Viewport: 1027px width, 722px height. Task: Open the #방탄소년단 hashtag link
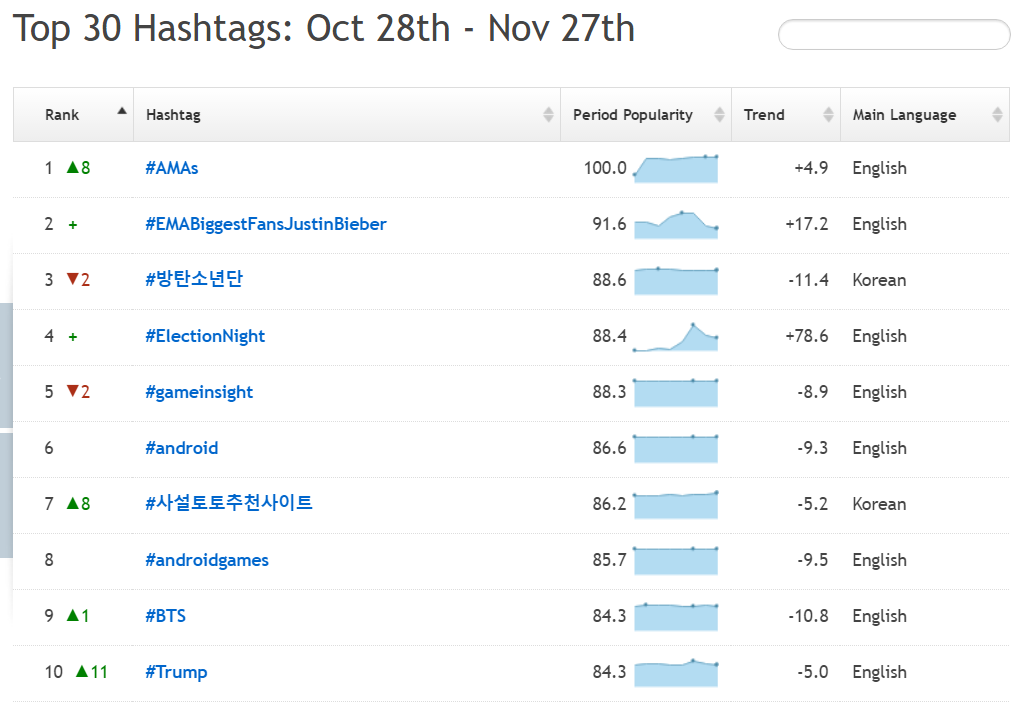pyautogui.click(x=194, y=279)
